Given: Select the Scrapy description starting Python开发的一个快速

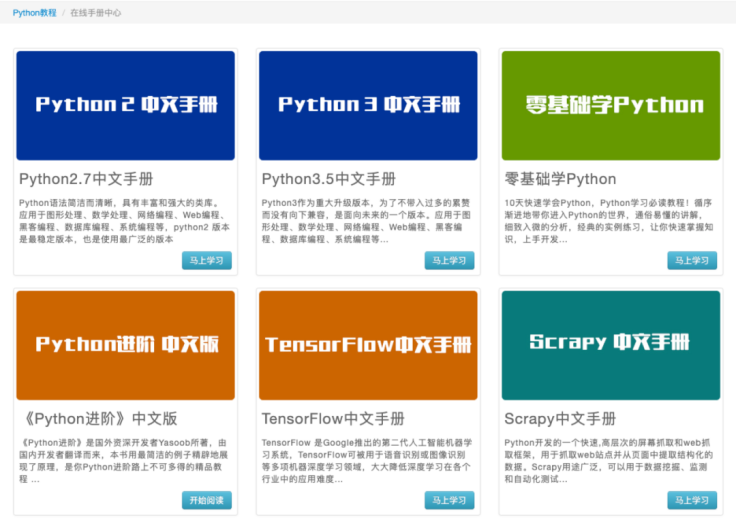Looking at the screenshot, I should point(609,461).
